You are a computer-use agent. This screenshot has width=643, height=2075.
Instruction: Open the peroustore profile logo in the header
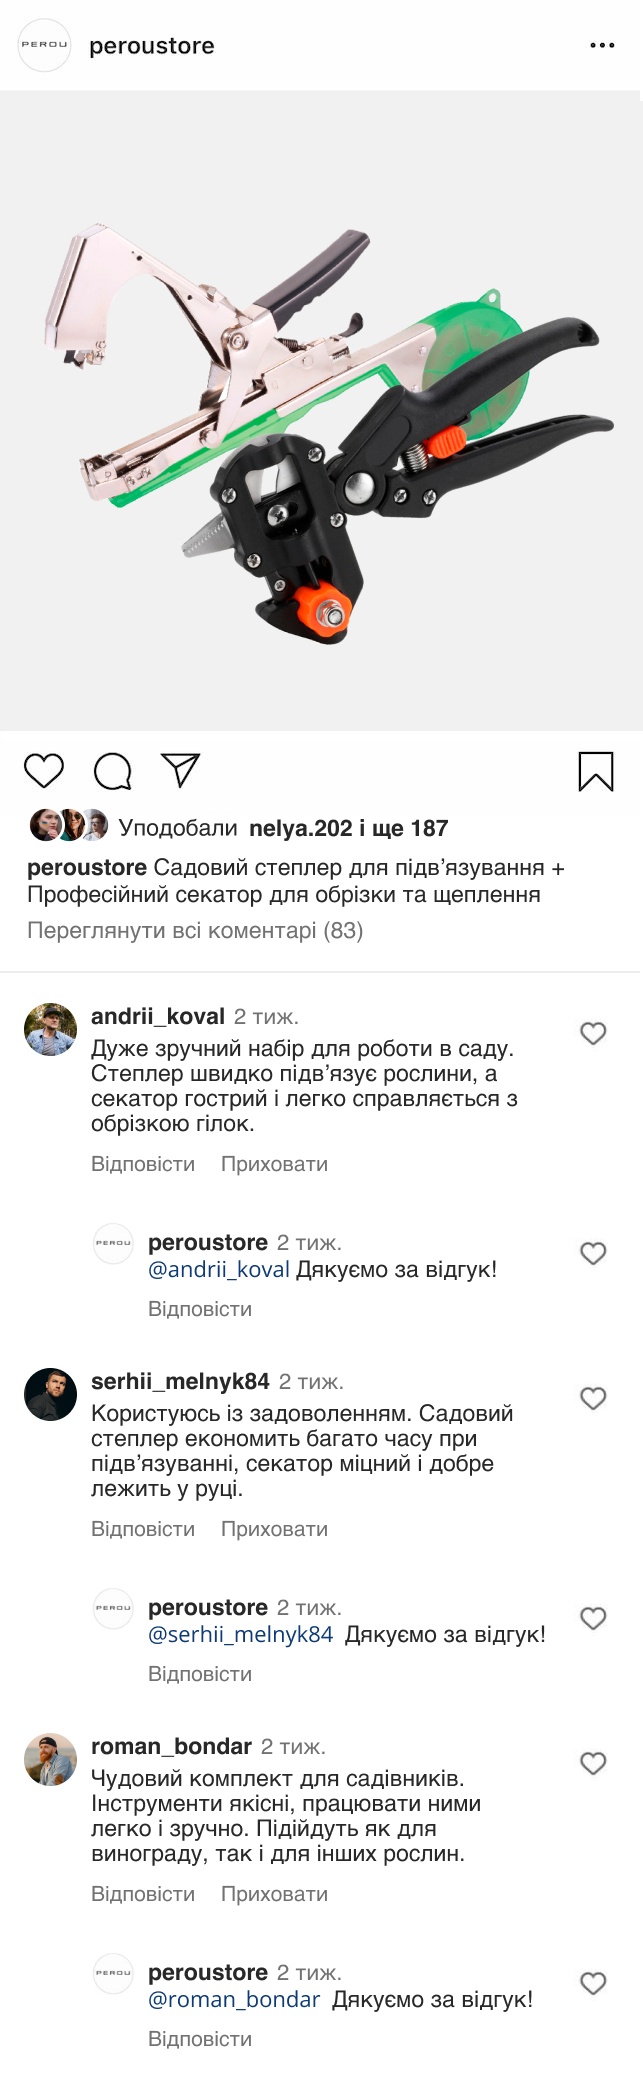[45, 46]
